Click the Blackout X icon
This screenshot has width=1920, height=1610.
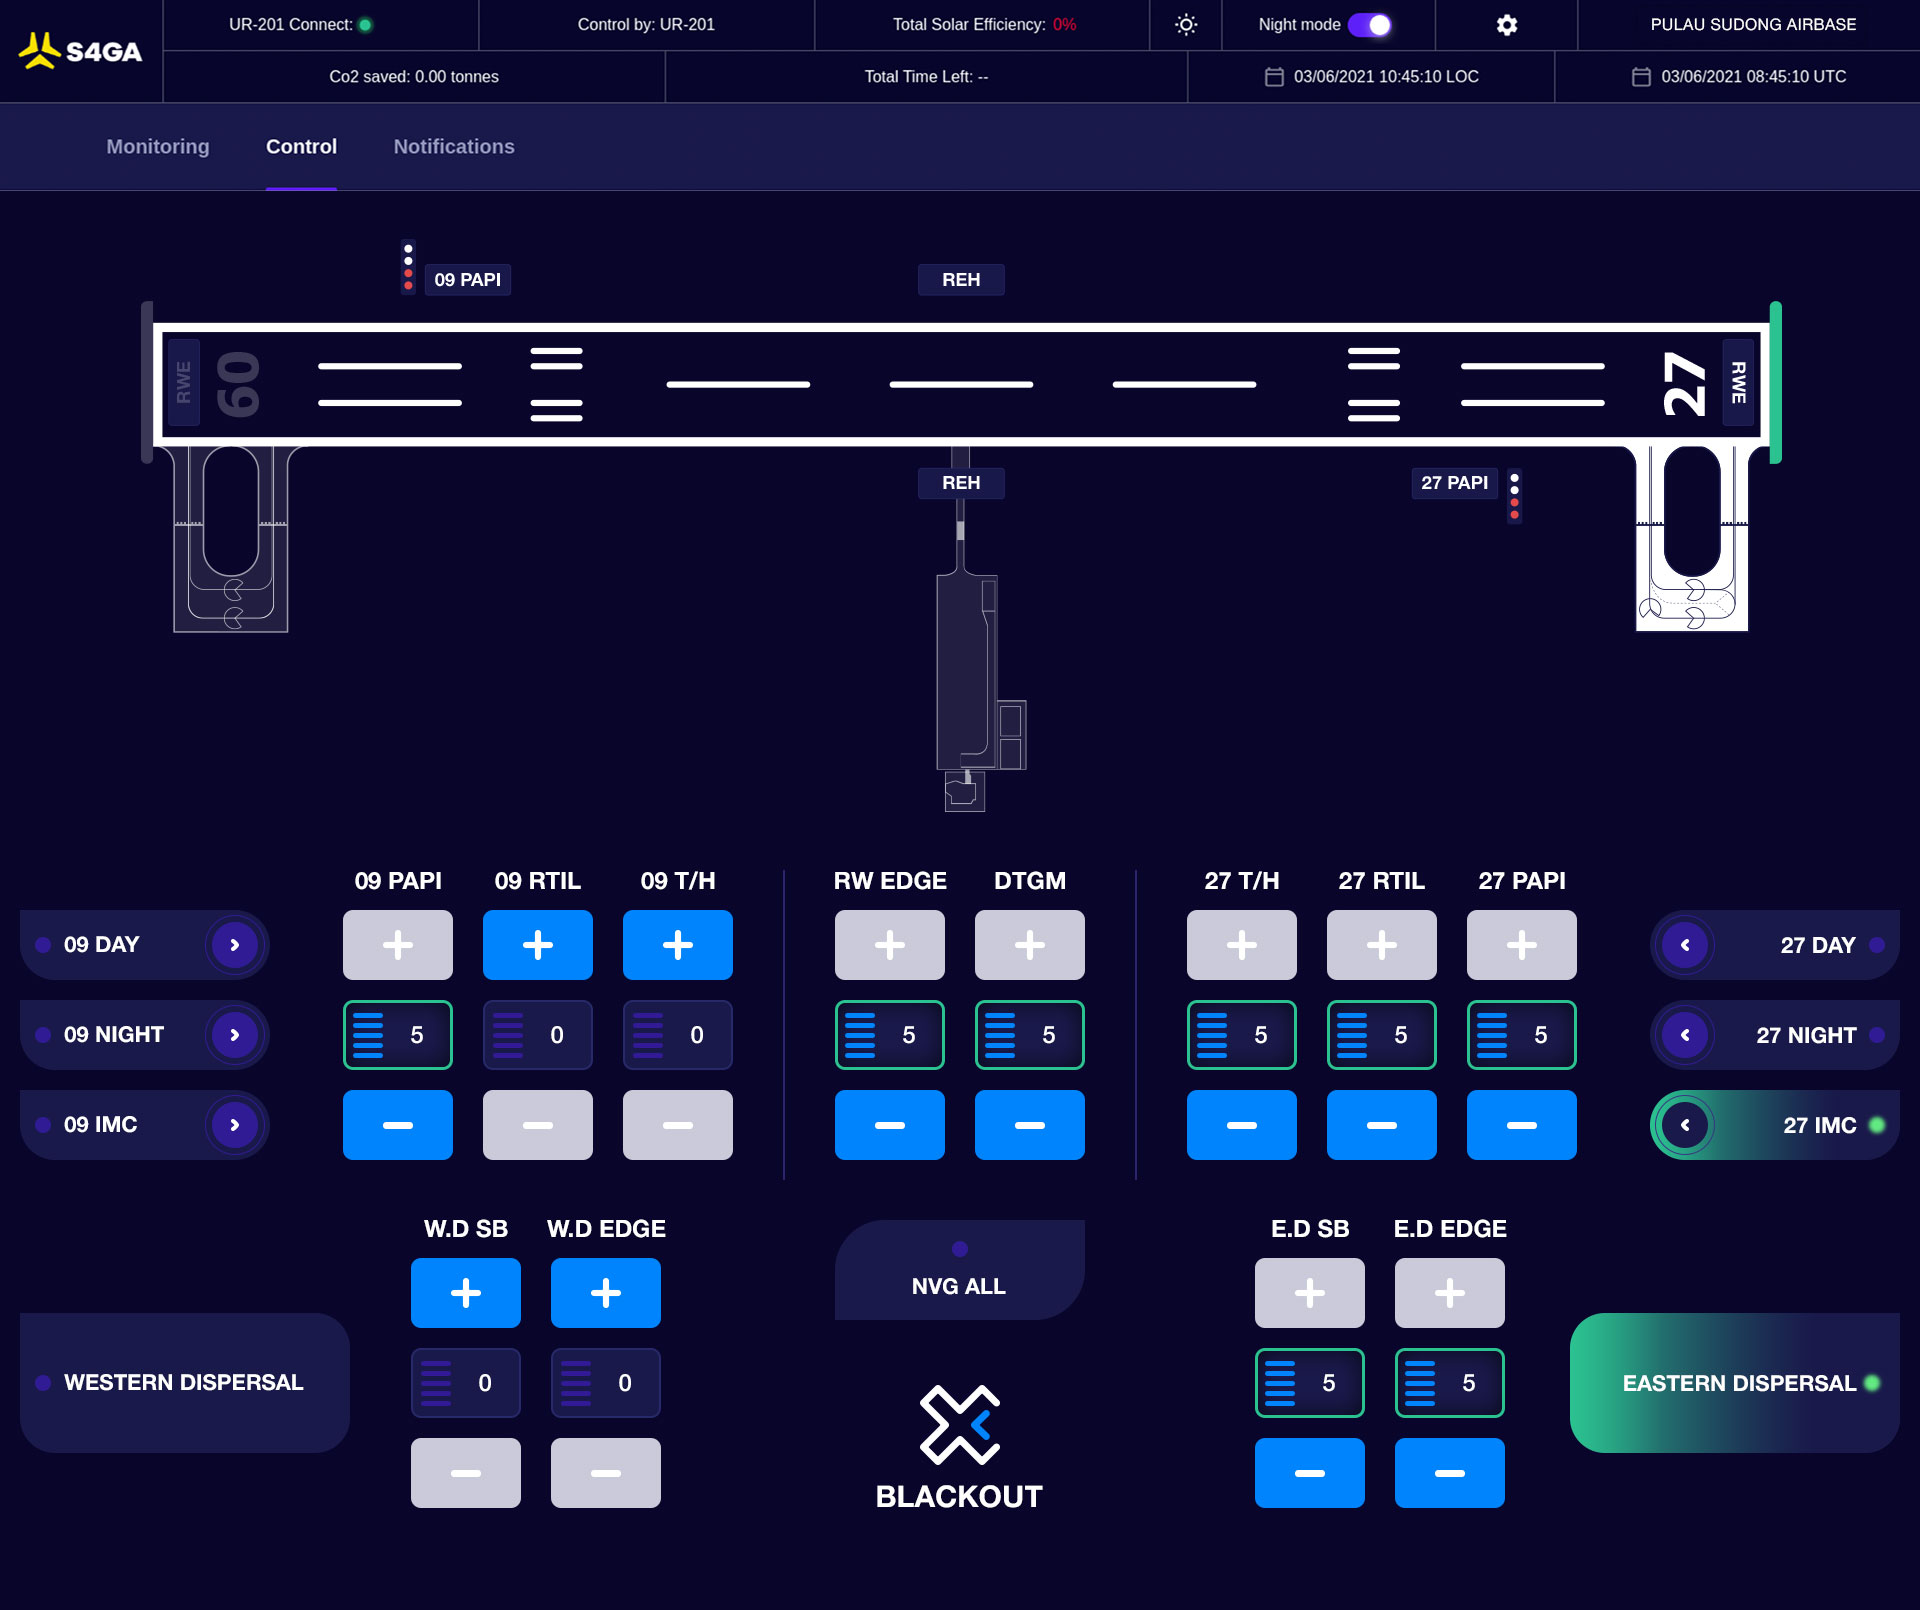tap(960, 1424)
